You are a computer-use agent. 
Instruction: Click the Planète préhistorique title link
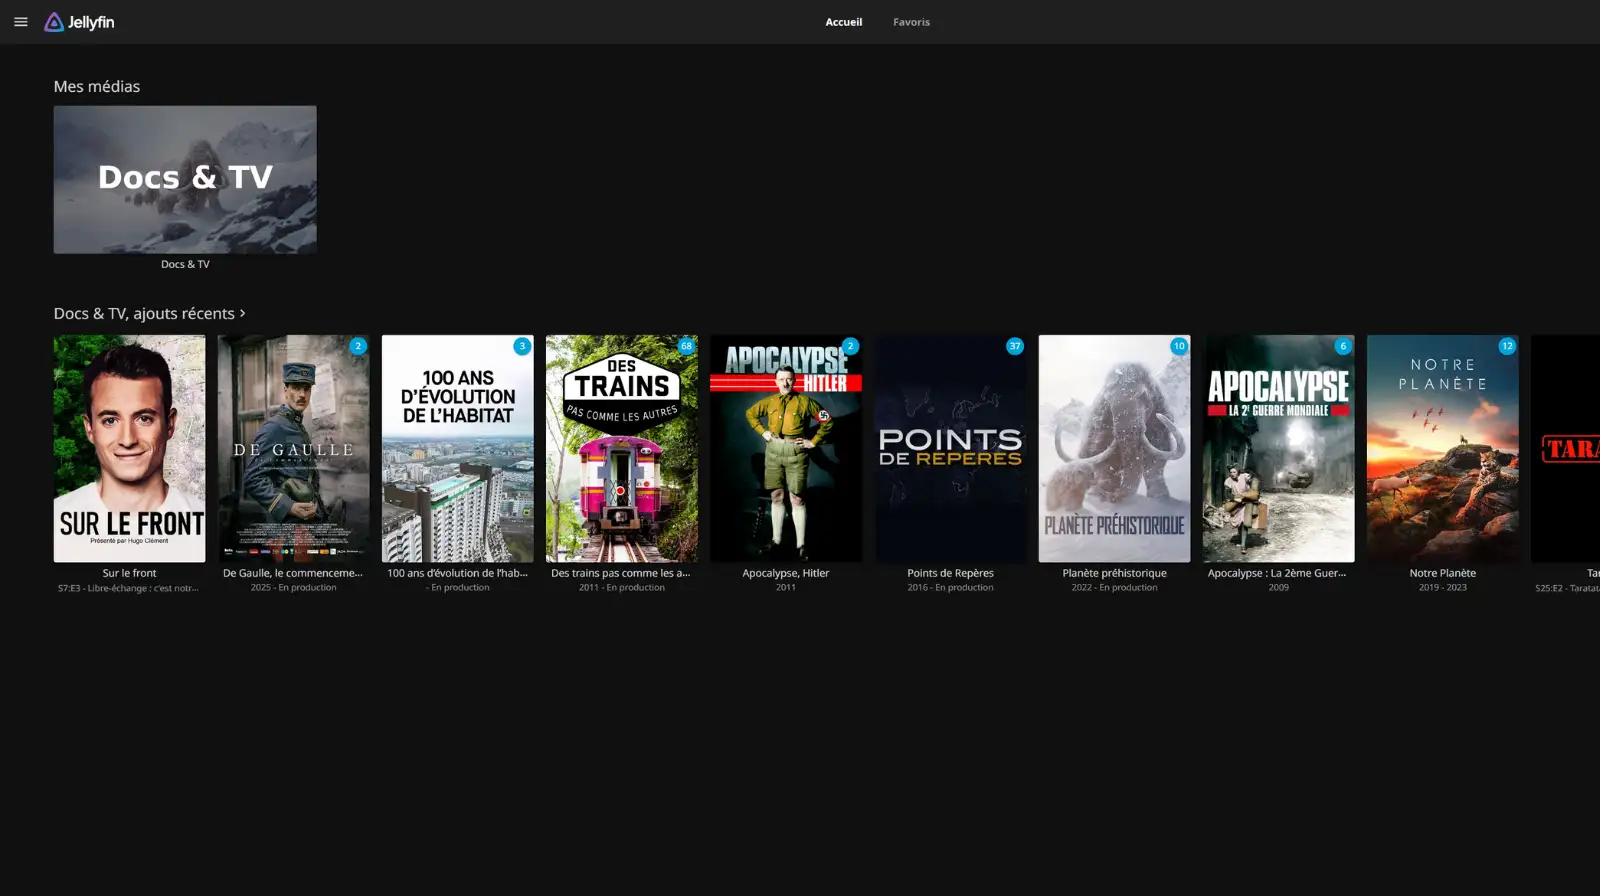(1114, 573)
